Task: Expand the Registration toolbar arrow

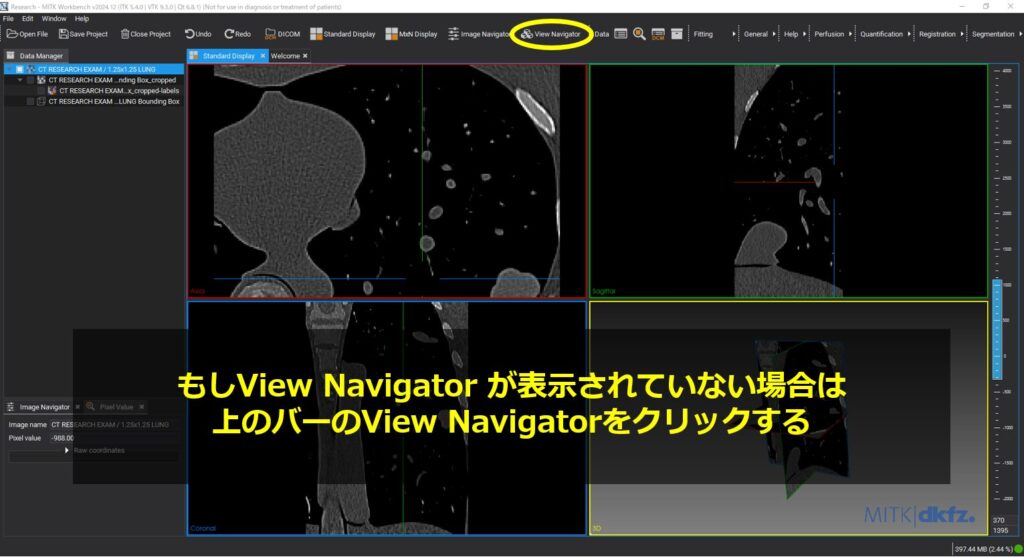Action: (961, 34)
